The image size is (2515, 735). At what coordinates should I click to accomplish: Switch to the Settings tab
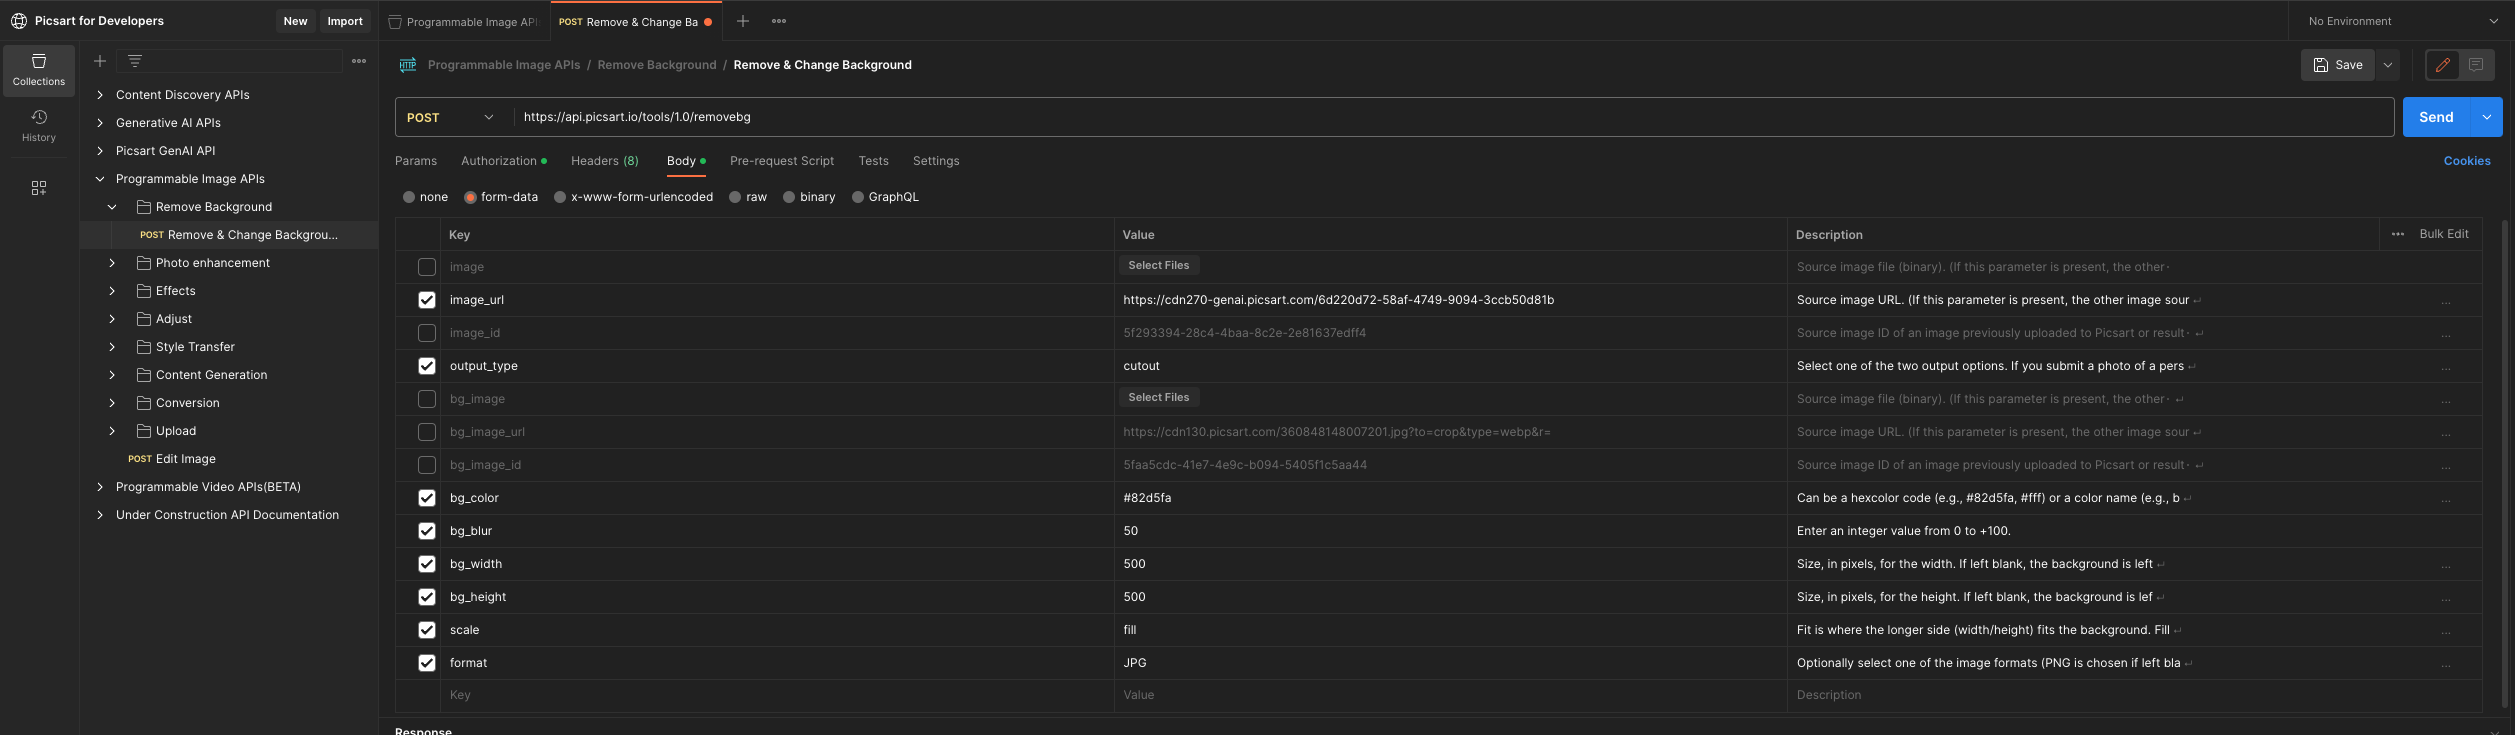[x=936, y=161]
